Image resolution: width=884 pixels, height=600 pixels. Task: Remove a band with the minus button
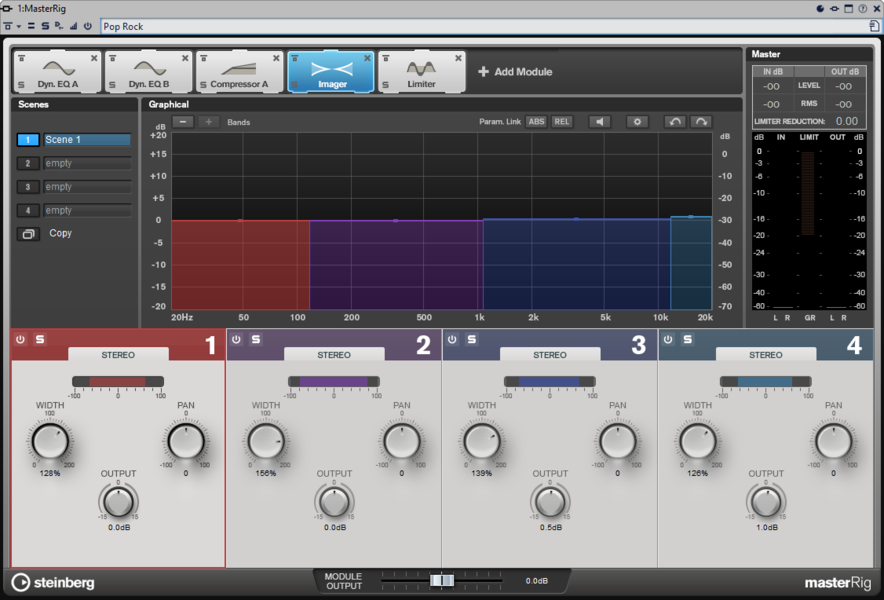click(183, 122)
